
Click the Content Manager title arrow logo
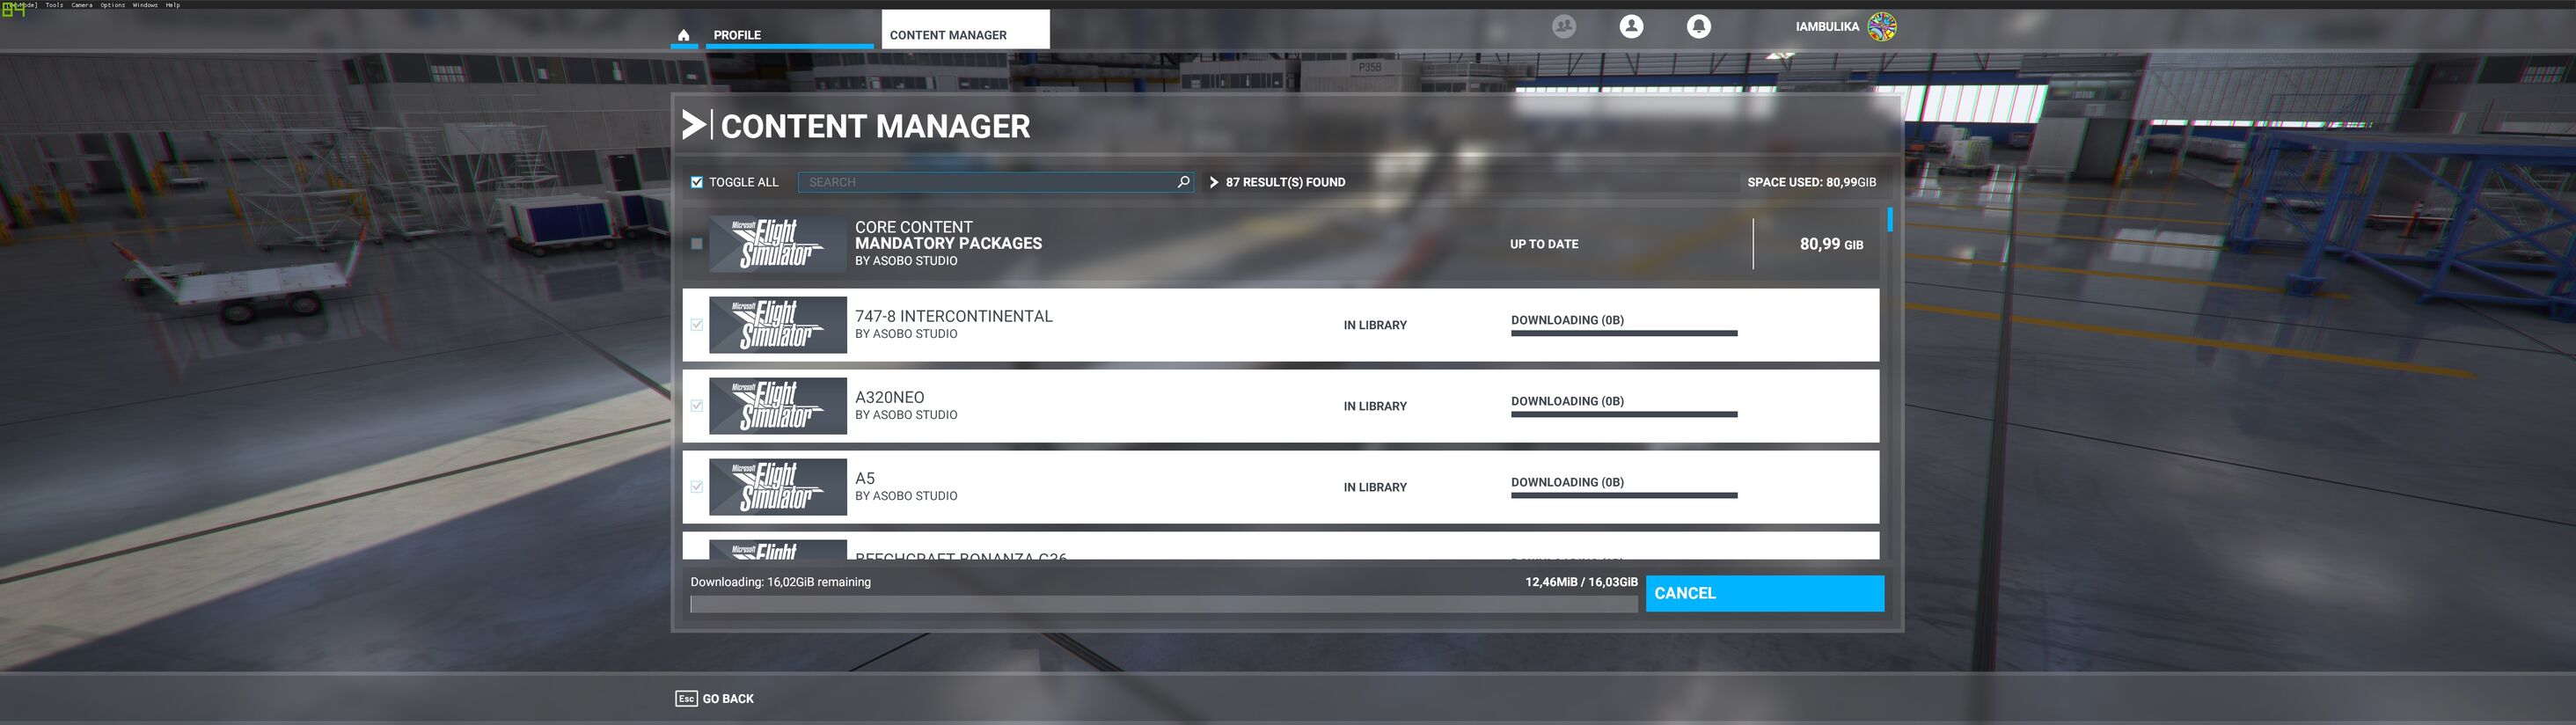[x=694, y=126]
